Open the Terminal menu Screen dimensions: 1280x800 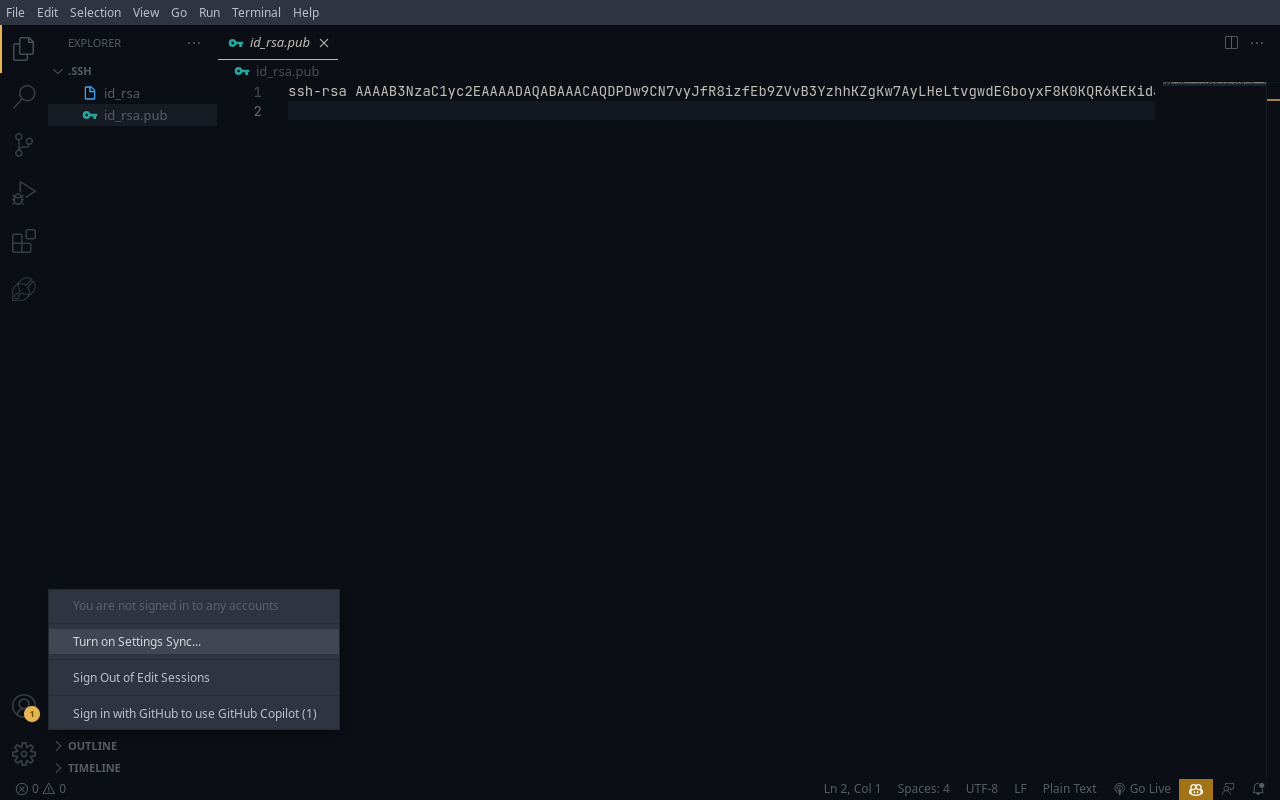255,12
